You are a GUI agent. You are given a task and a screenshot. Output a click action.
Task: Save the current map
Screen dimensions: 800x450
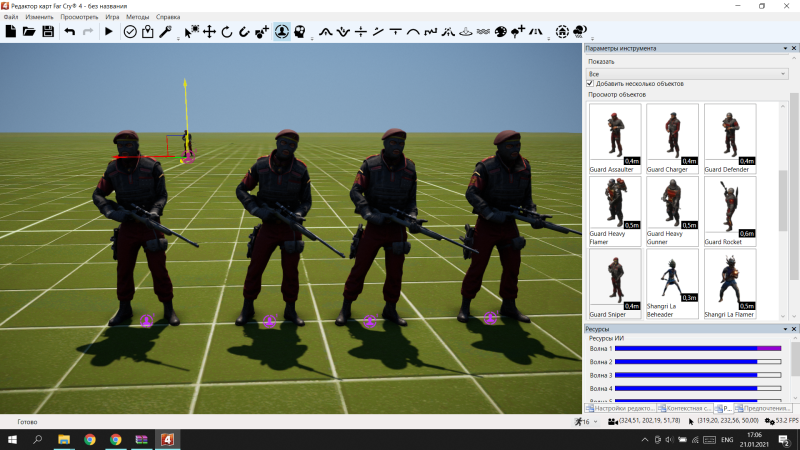click(48, 32)
